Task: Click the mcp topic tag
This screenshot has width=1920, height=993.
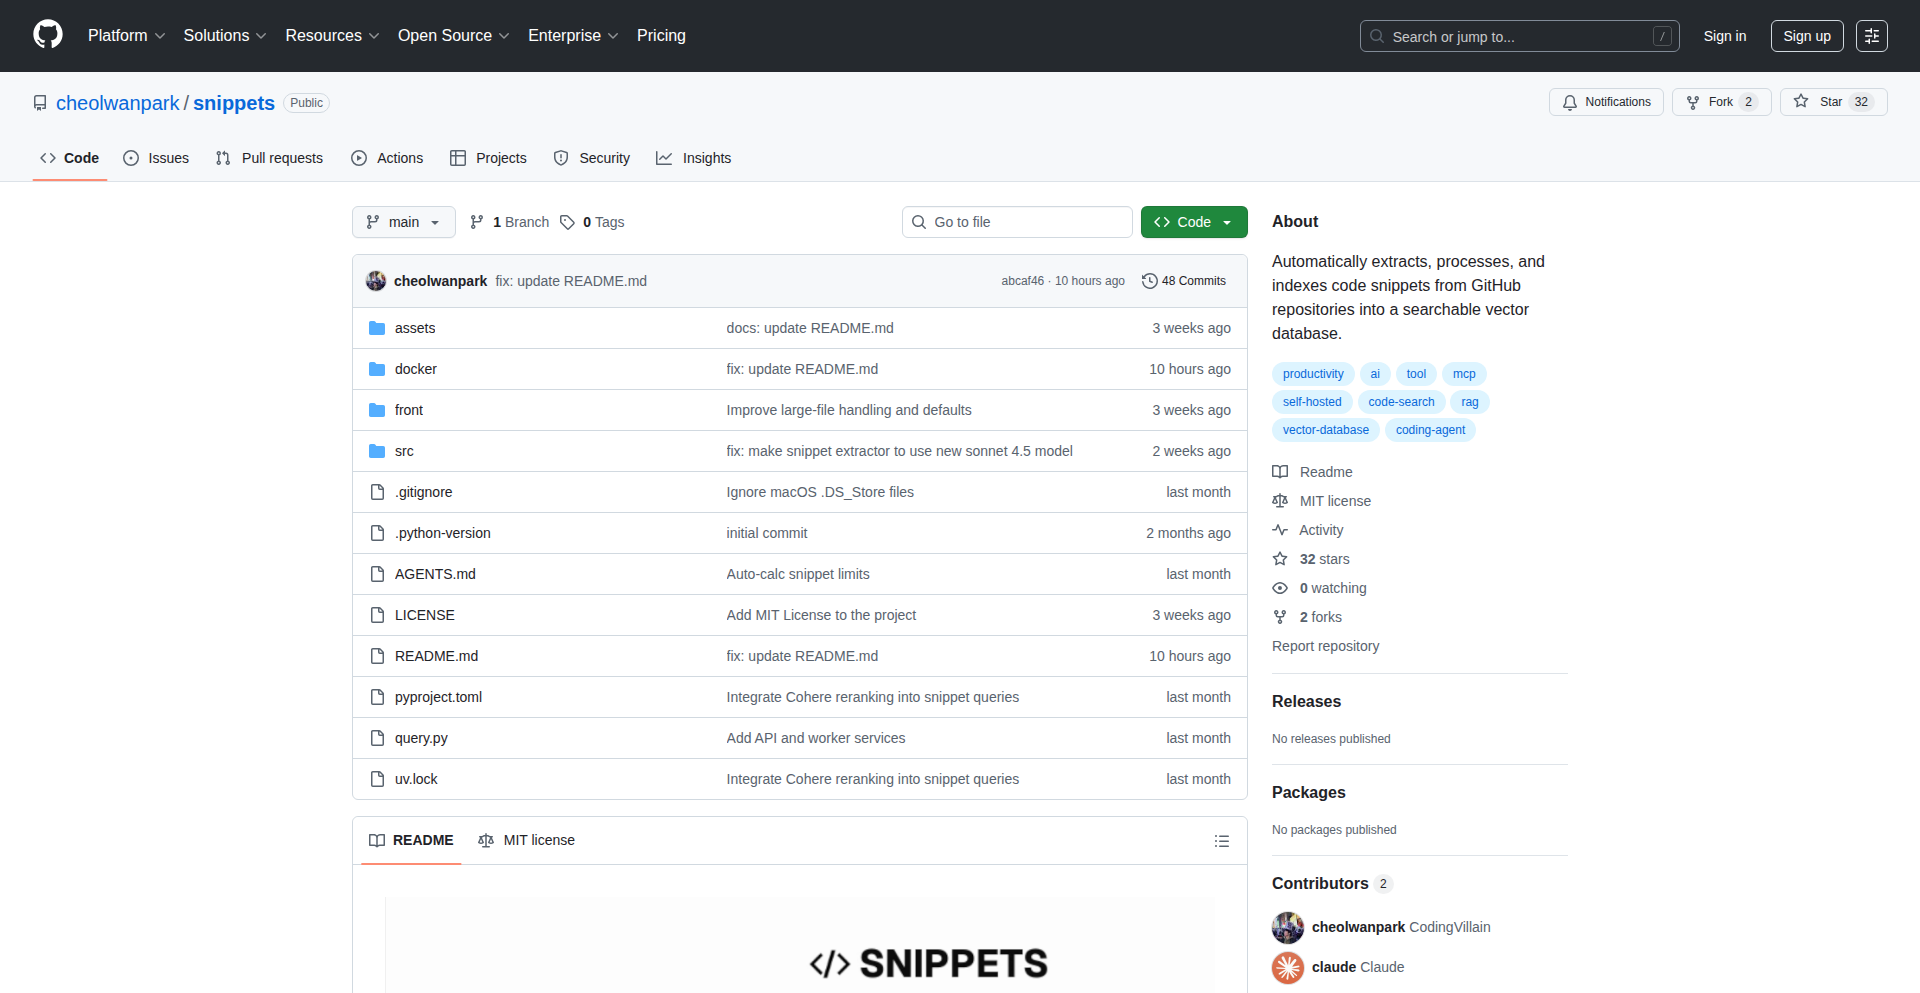Action: click(x=1464, y=374)
